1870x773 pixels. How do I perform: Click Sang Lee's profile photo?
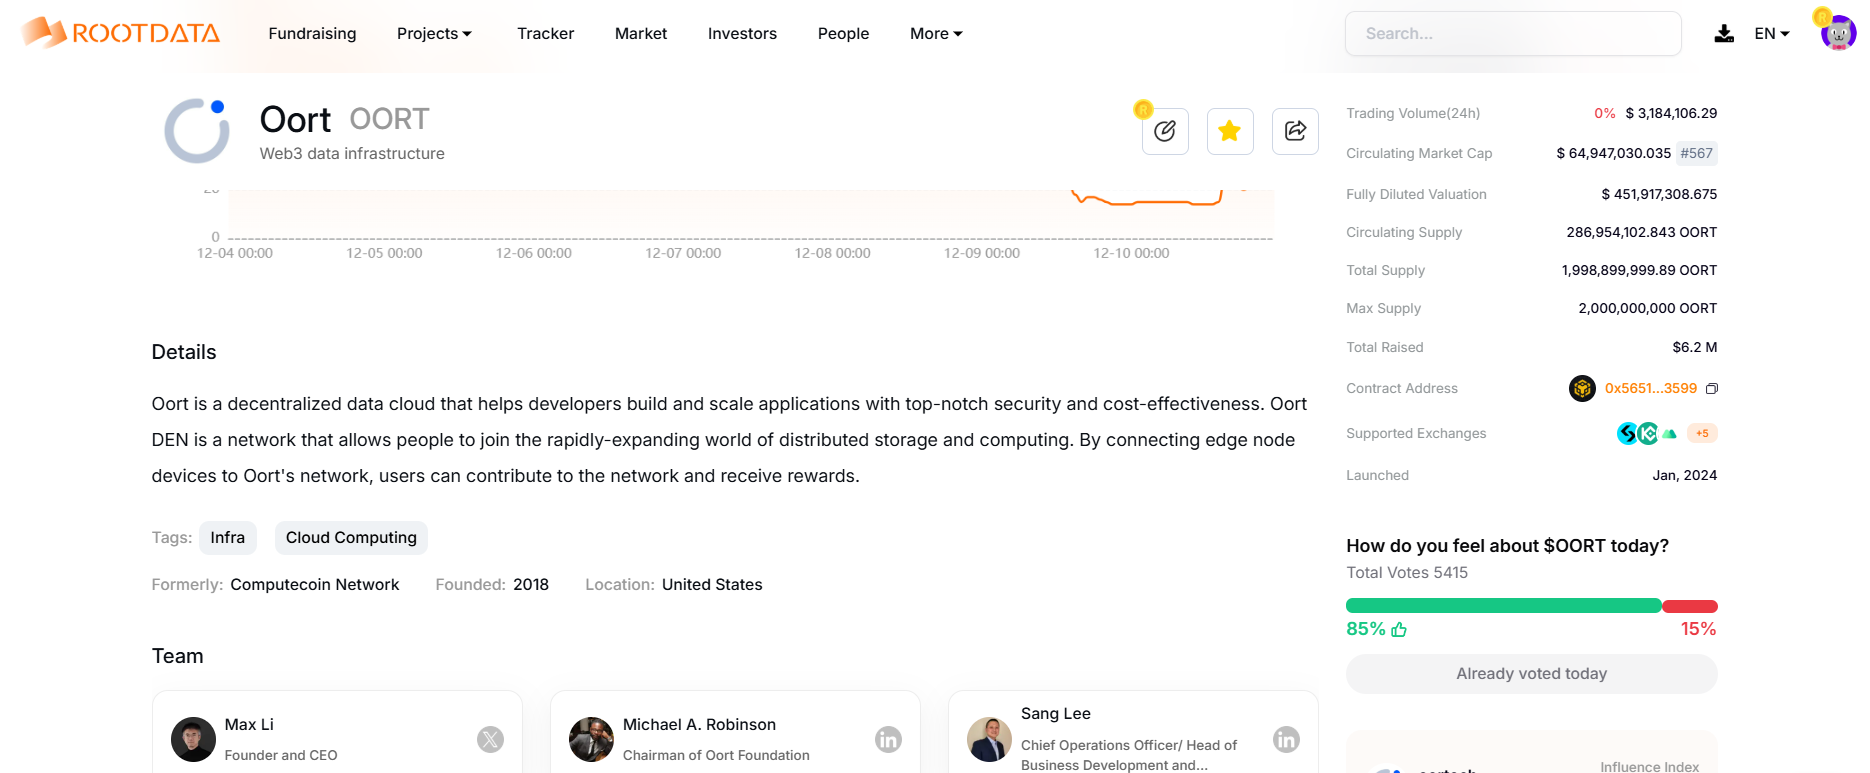click(x=989, y=739)
